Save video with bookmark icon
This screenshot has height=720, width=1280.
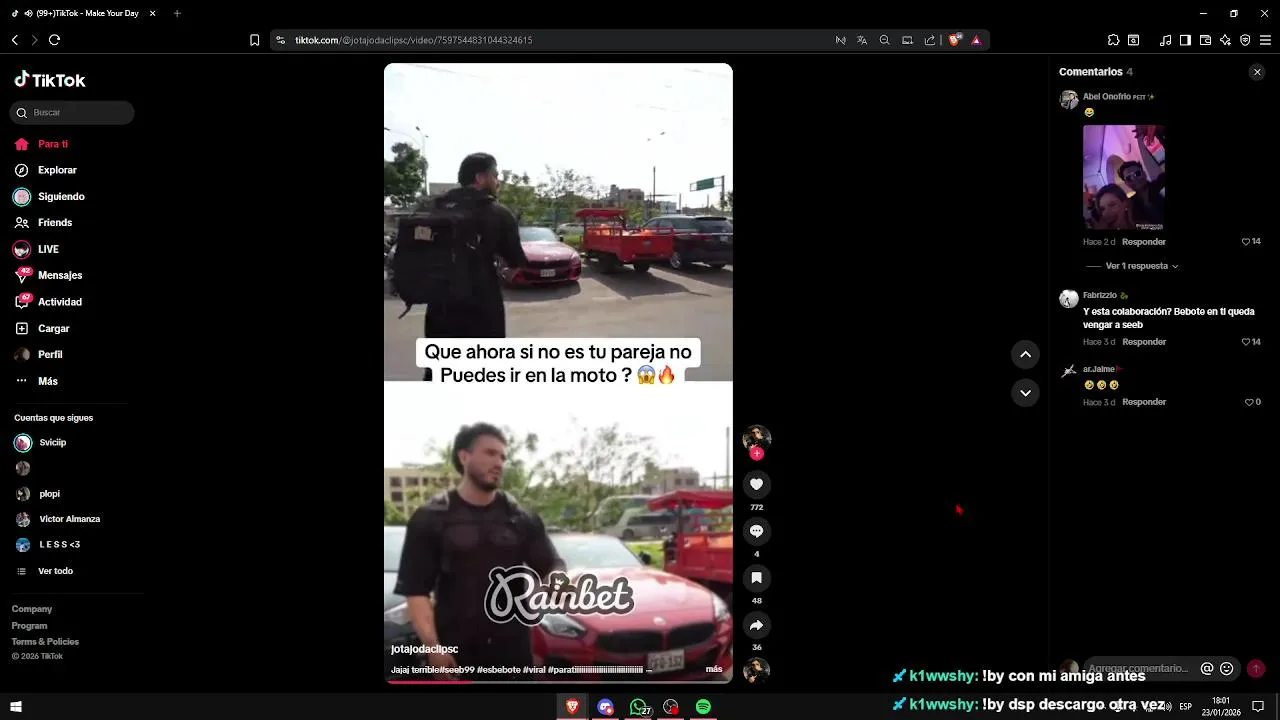coord(756,578)
